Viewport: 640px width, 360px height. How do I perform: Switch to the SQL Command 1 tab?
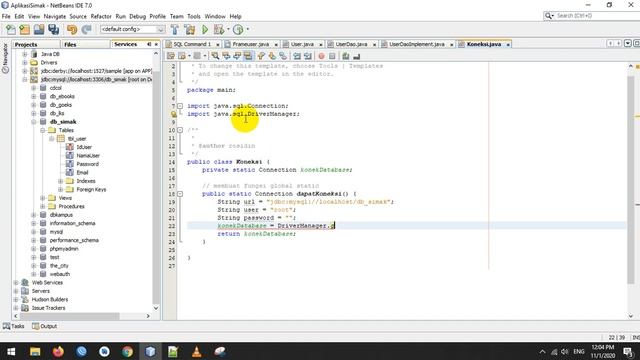pyautogui.click(x=192, y=44)
